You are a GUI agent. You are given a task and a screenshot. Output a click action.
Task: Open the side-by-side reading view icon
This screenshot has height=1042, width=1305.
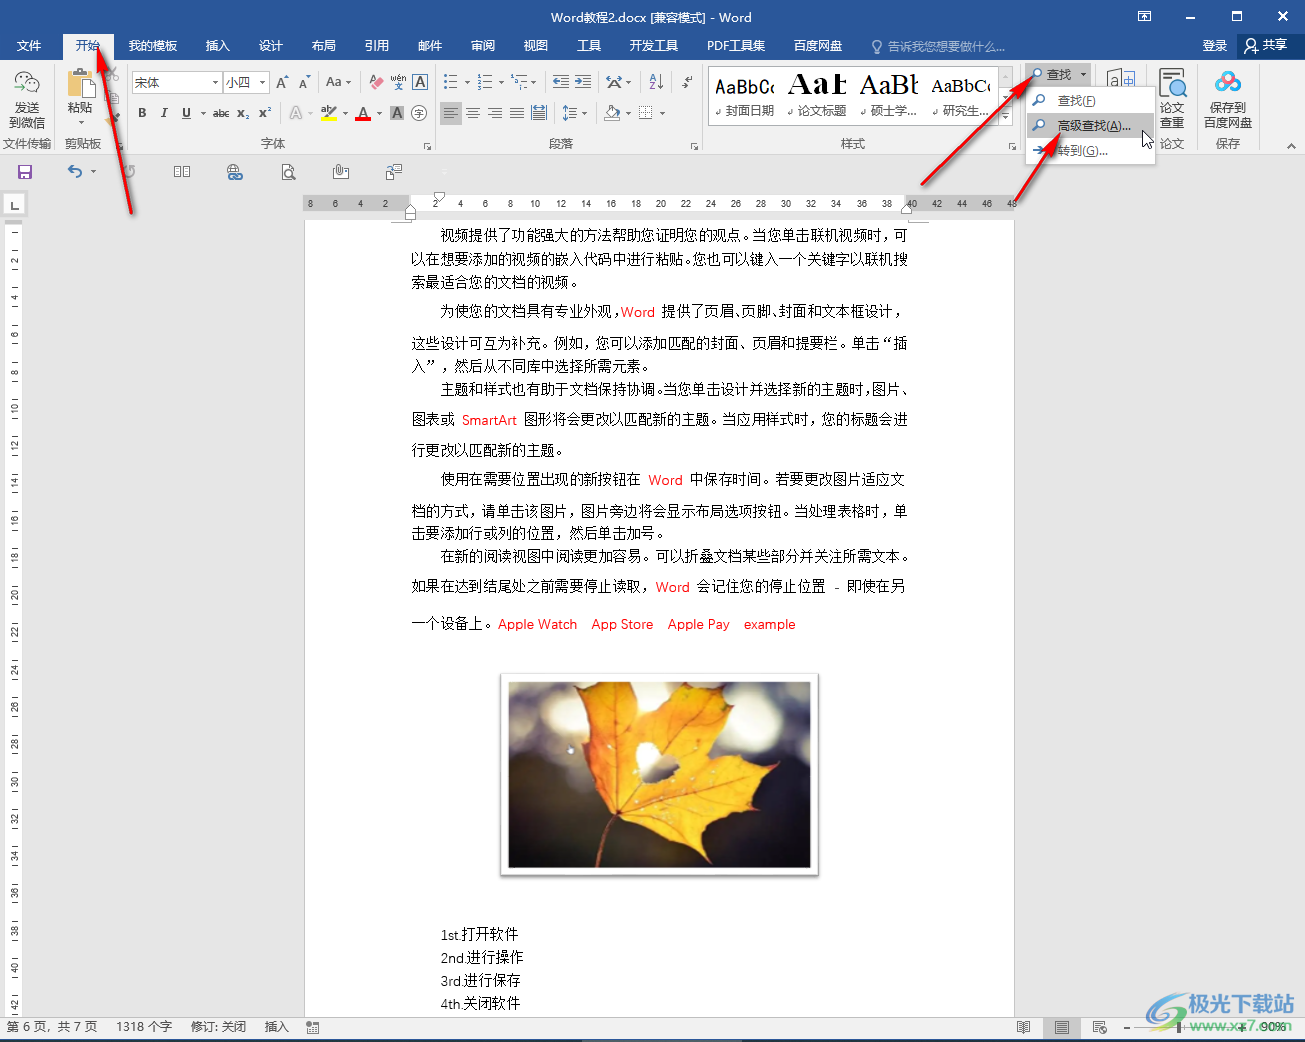click(x=182, y=172)
